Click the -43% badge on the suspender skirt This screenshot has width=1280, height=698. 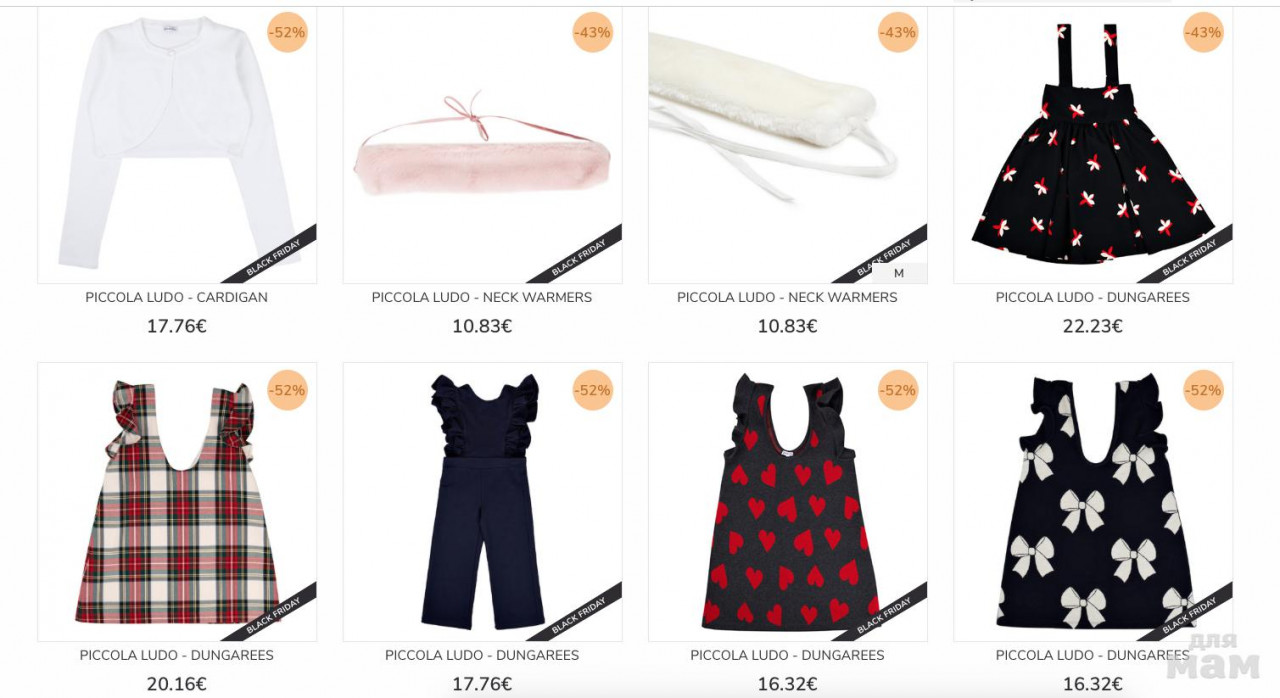(1203, 32)
